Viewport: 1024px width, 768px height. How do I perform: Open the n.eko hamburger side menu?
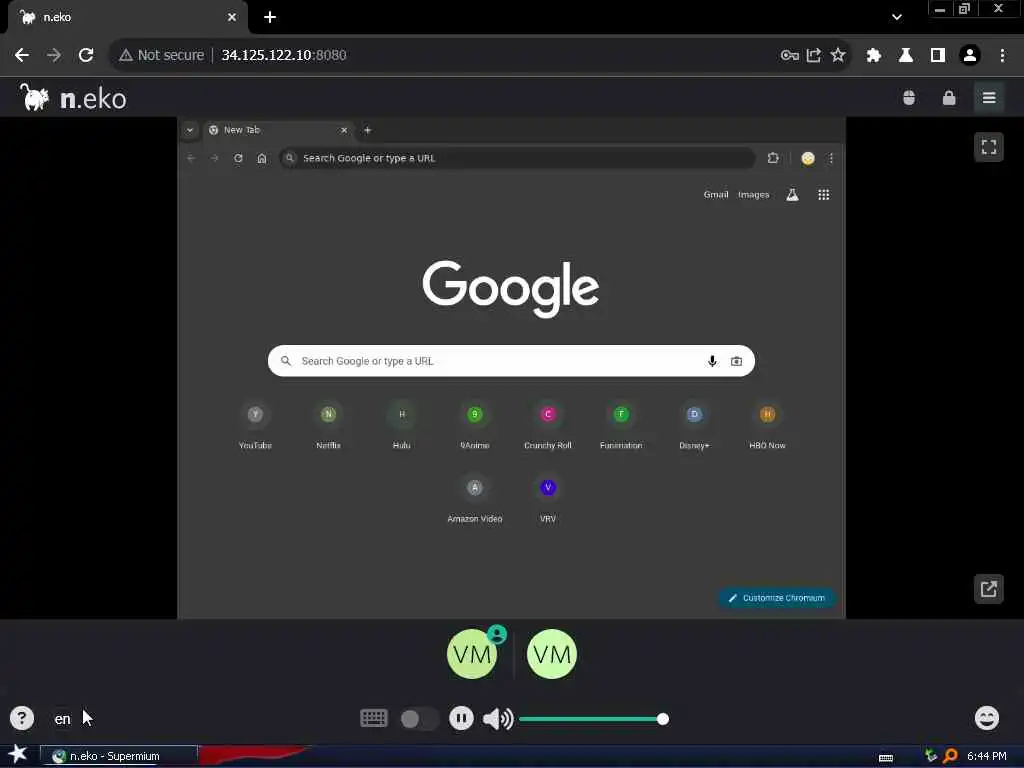(x=989, y=98)
